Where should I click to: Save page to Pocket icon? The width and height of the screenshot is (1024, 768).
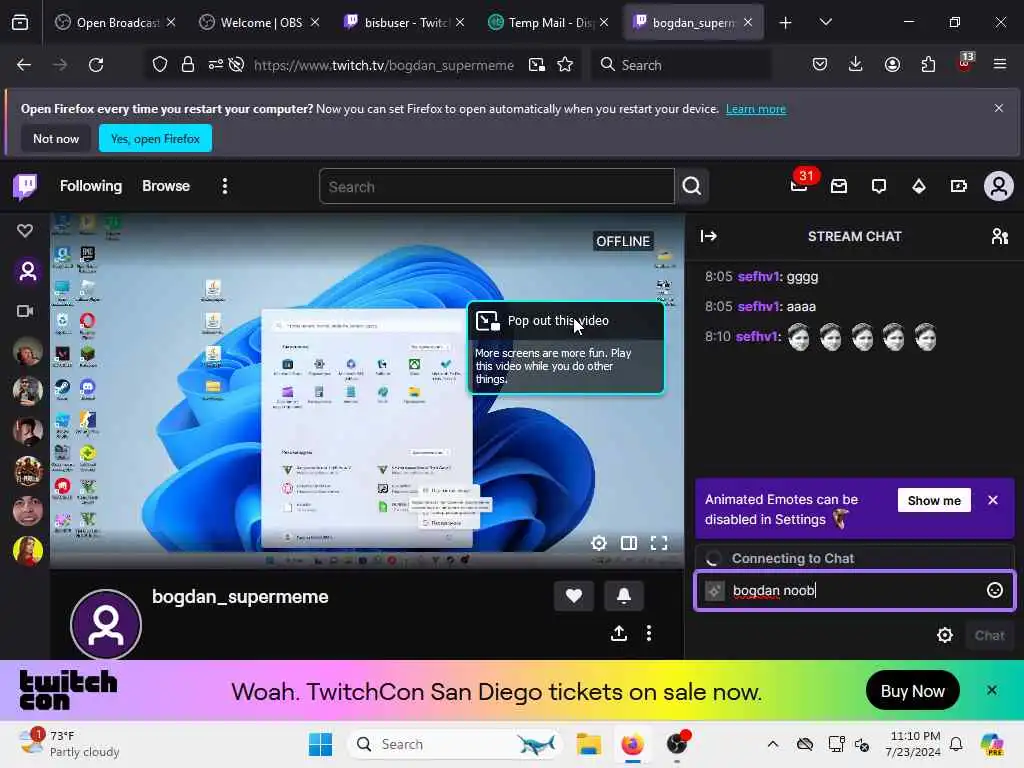pos(820,65)
